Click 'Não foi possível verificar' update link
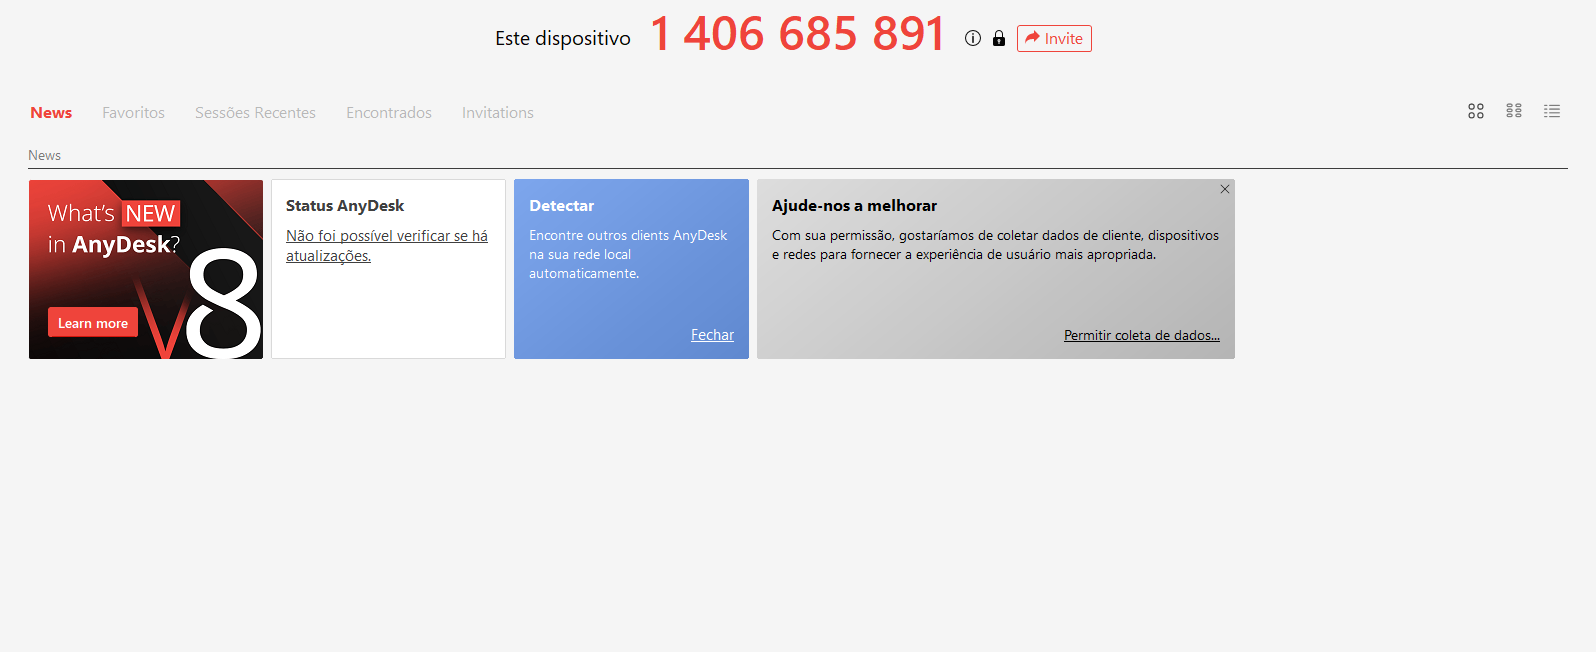The width and height of the screenshot is (1596, 652). [387, 246]
